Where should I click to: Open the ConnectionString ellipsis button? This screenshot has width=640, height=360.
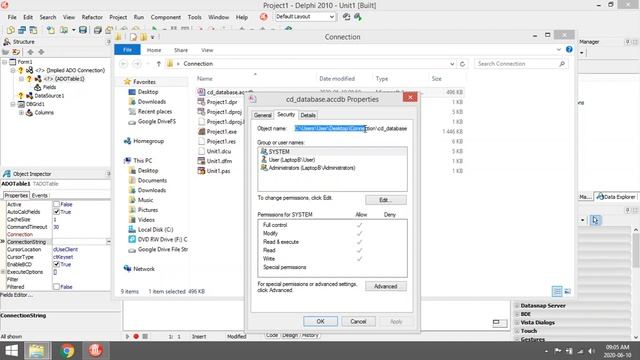pyautogui.click(x=108, y=242)
